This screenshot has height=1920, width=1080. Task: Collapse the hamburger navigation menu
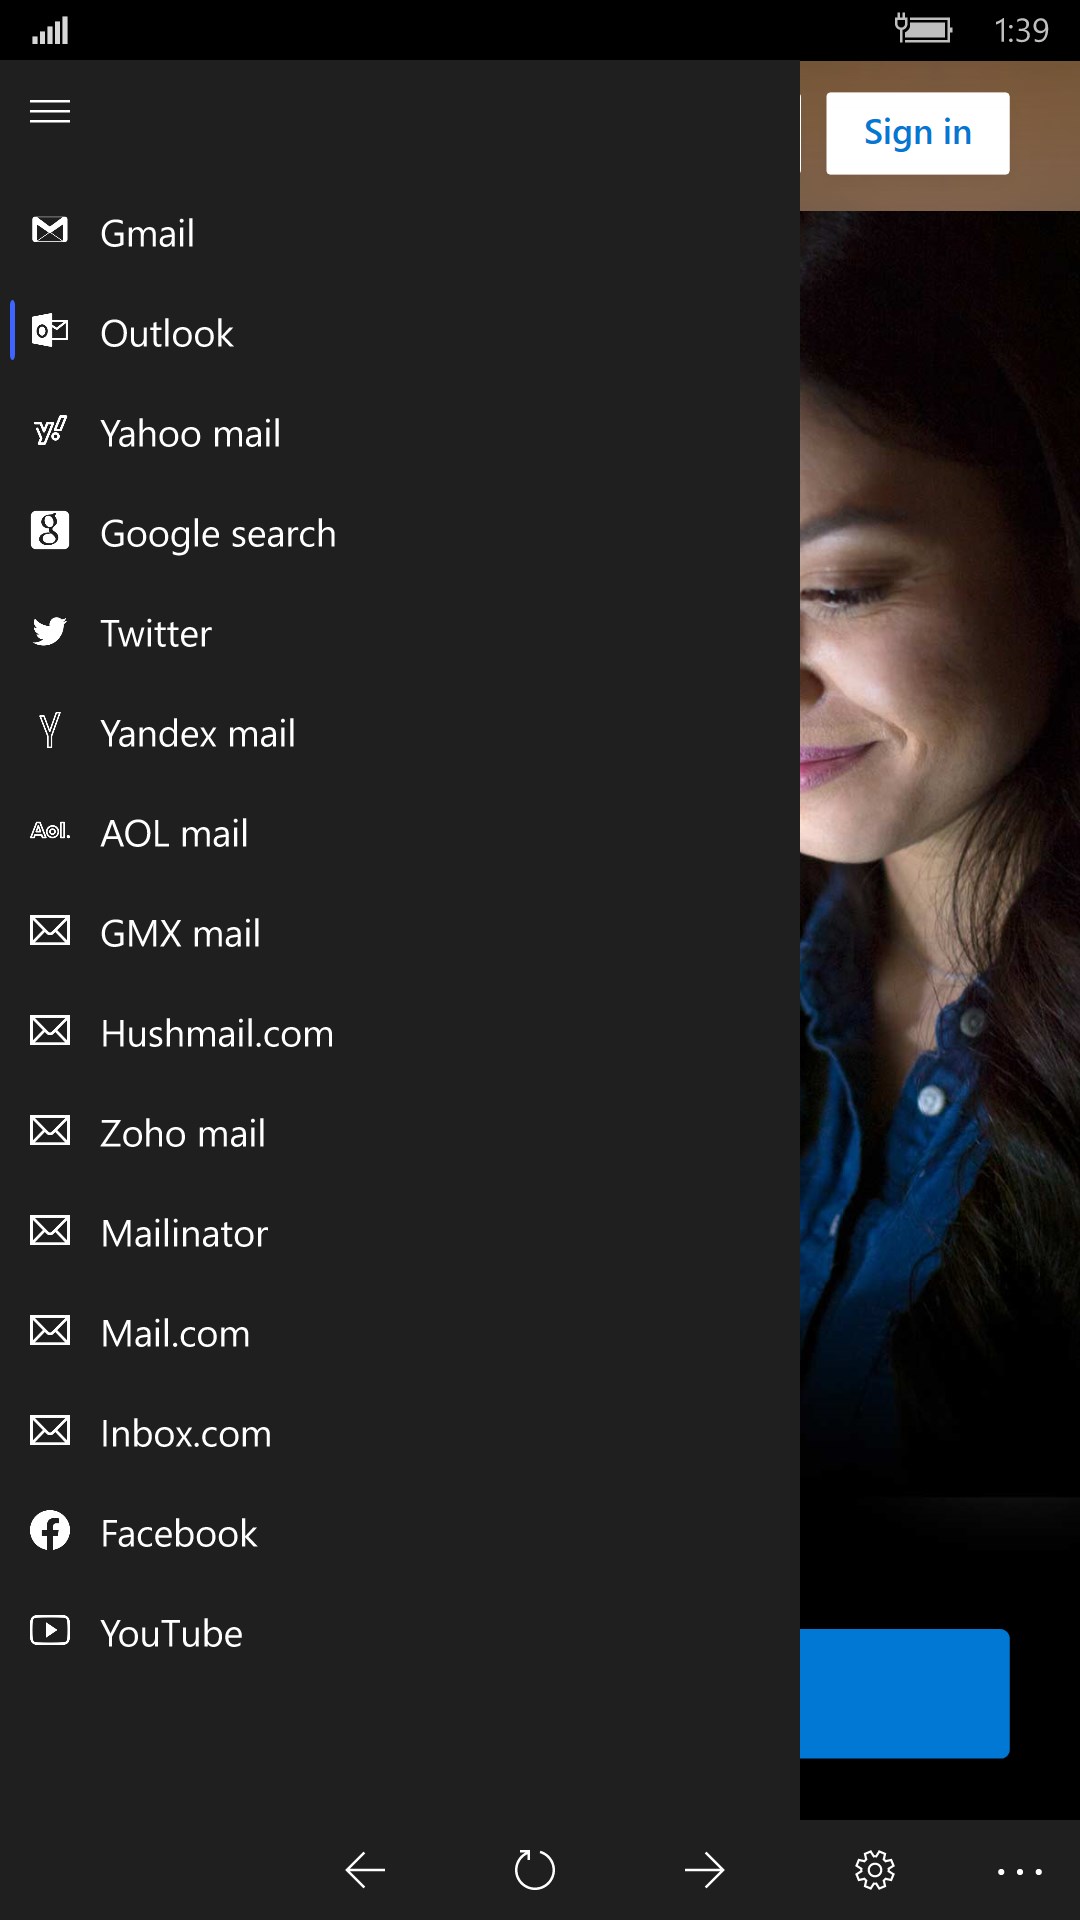tap(50, 111)
